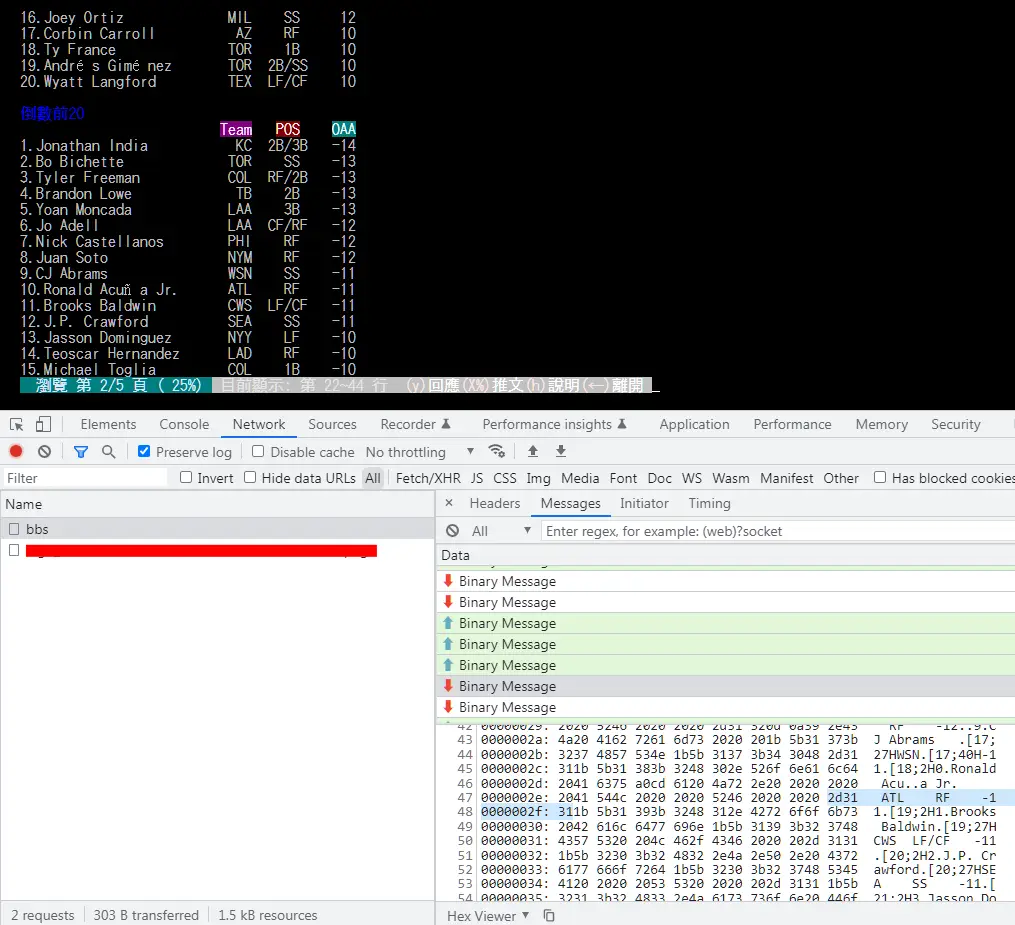Check the Hide data URLs option
1015x925 pixels.
click(x=250, y=478)
